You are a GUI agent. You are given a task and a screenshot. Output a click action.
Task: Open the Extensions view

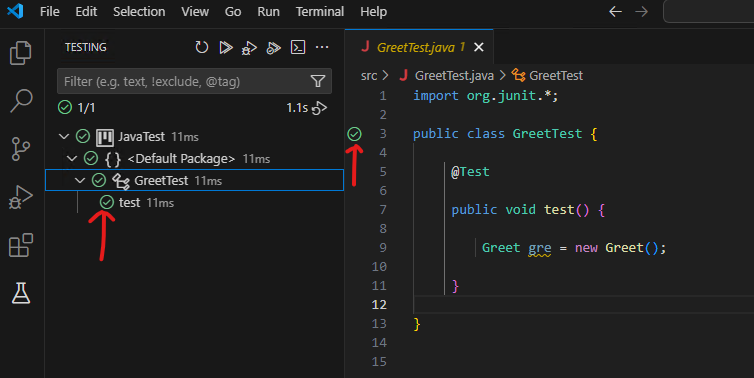pyautogui.click(x=21, y=245)
